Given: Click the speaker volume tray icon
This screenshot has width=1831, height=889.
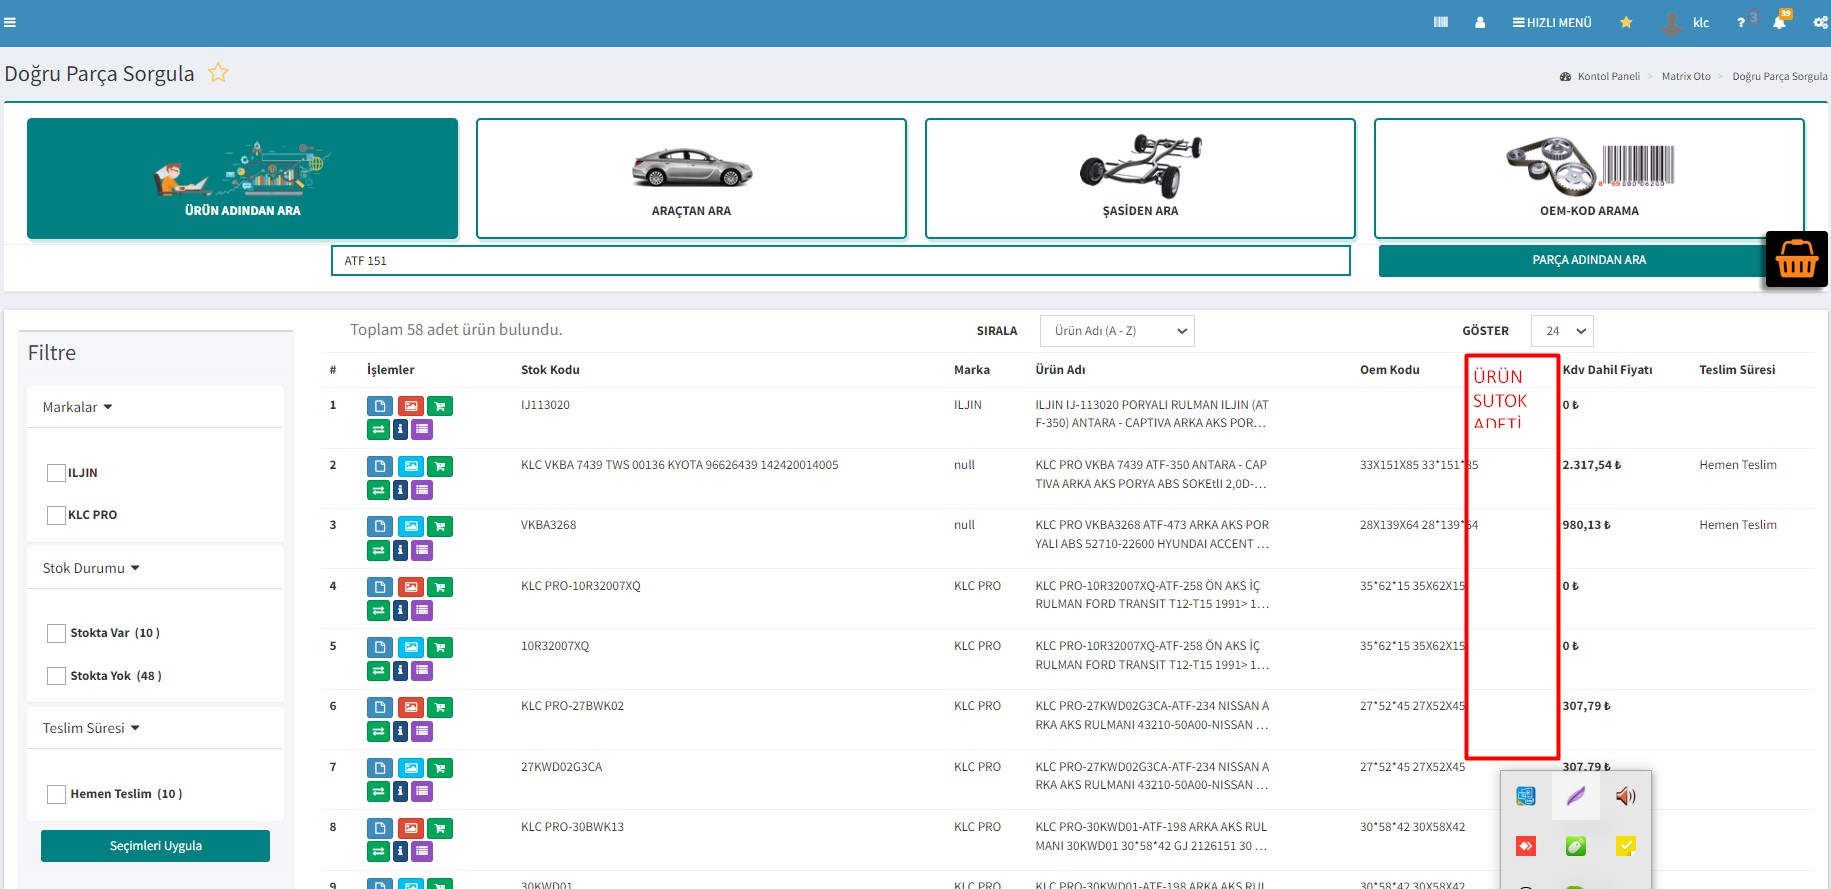Looking at the screenshot, I should coord(1625,796).
